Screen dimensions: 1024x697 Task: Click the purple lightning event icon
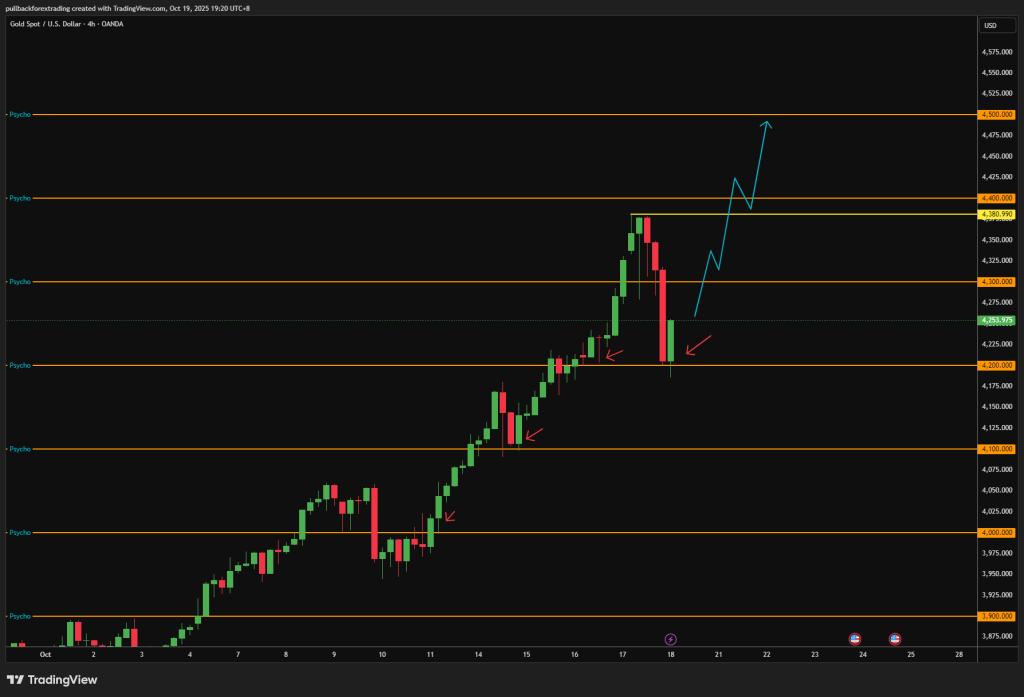click(671, 638)
